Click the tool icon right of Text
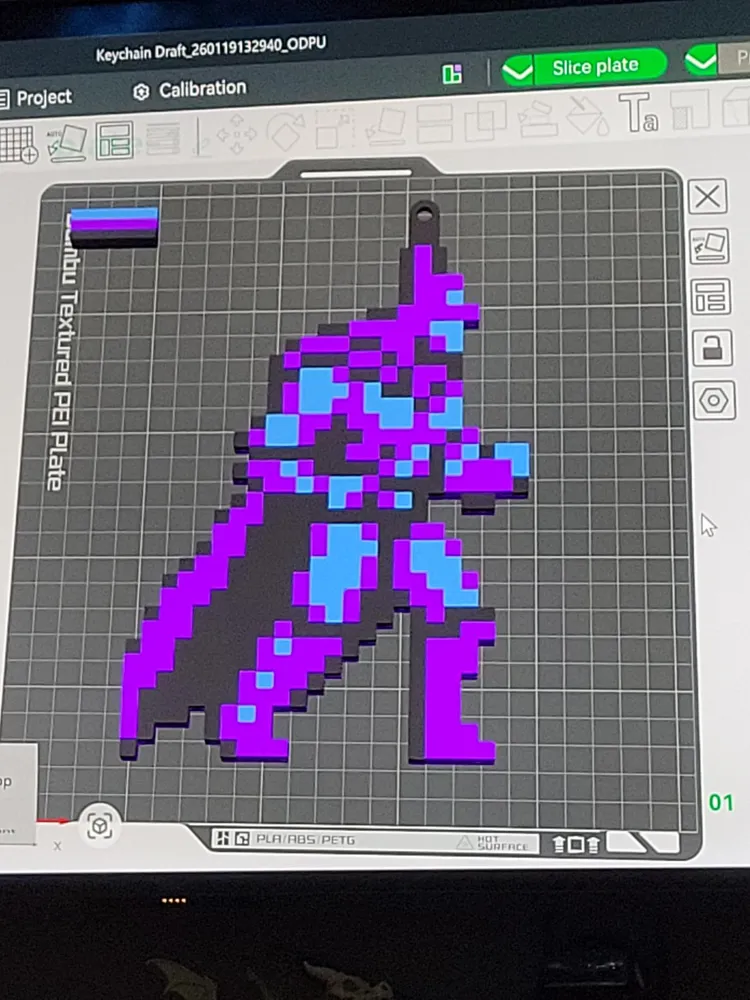Image resolution: width=750 pixels, height=1000 pixels. tap(691, 109)
